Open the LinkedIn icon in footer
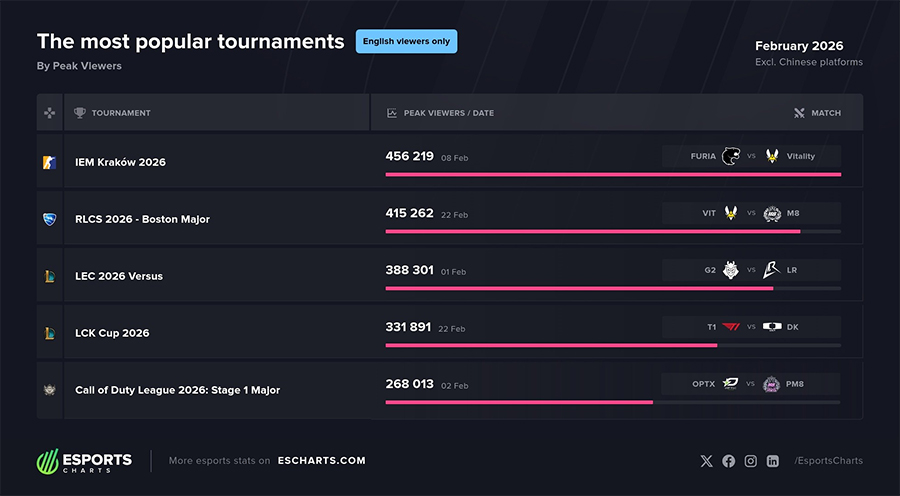This screenshot has height=496, width=900. pos(773,461)
